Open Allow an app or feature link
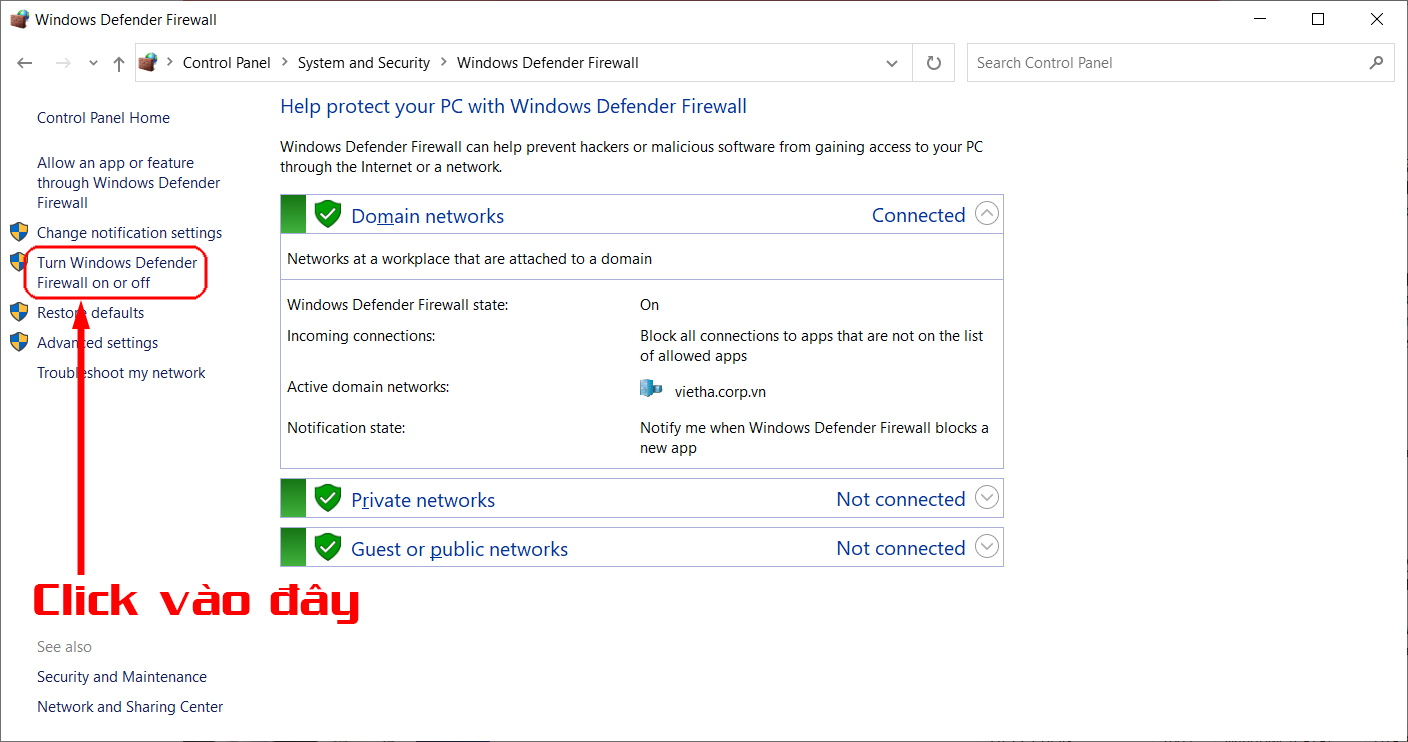The image size is (1408, 742). point(129,183)
